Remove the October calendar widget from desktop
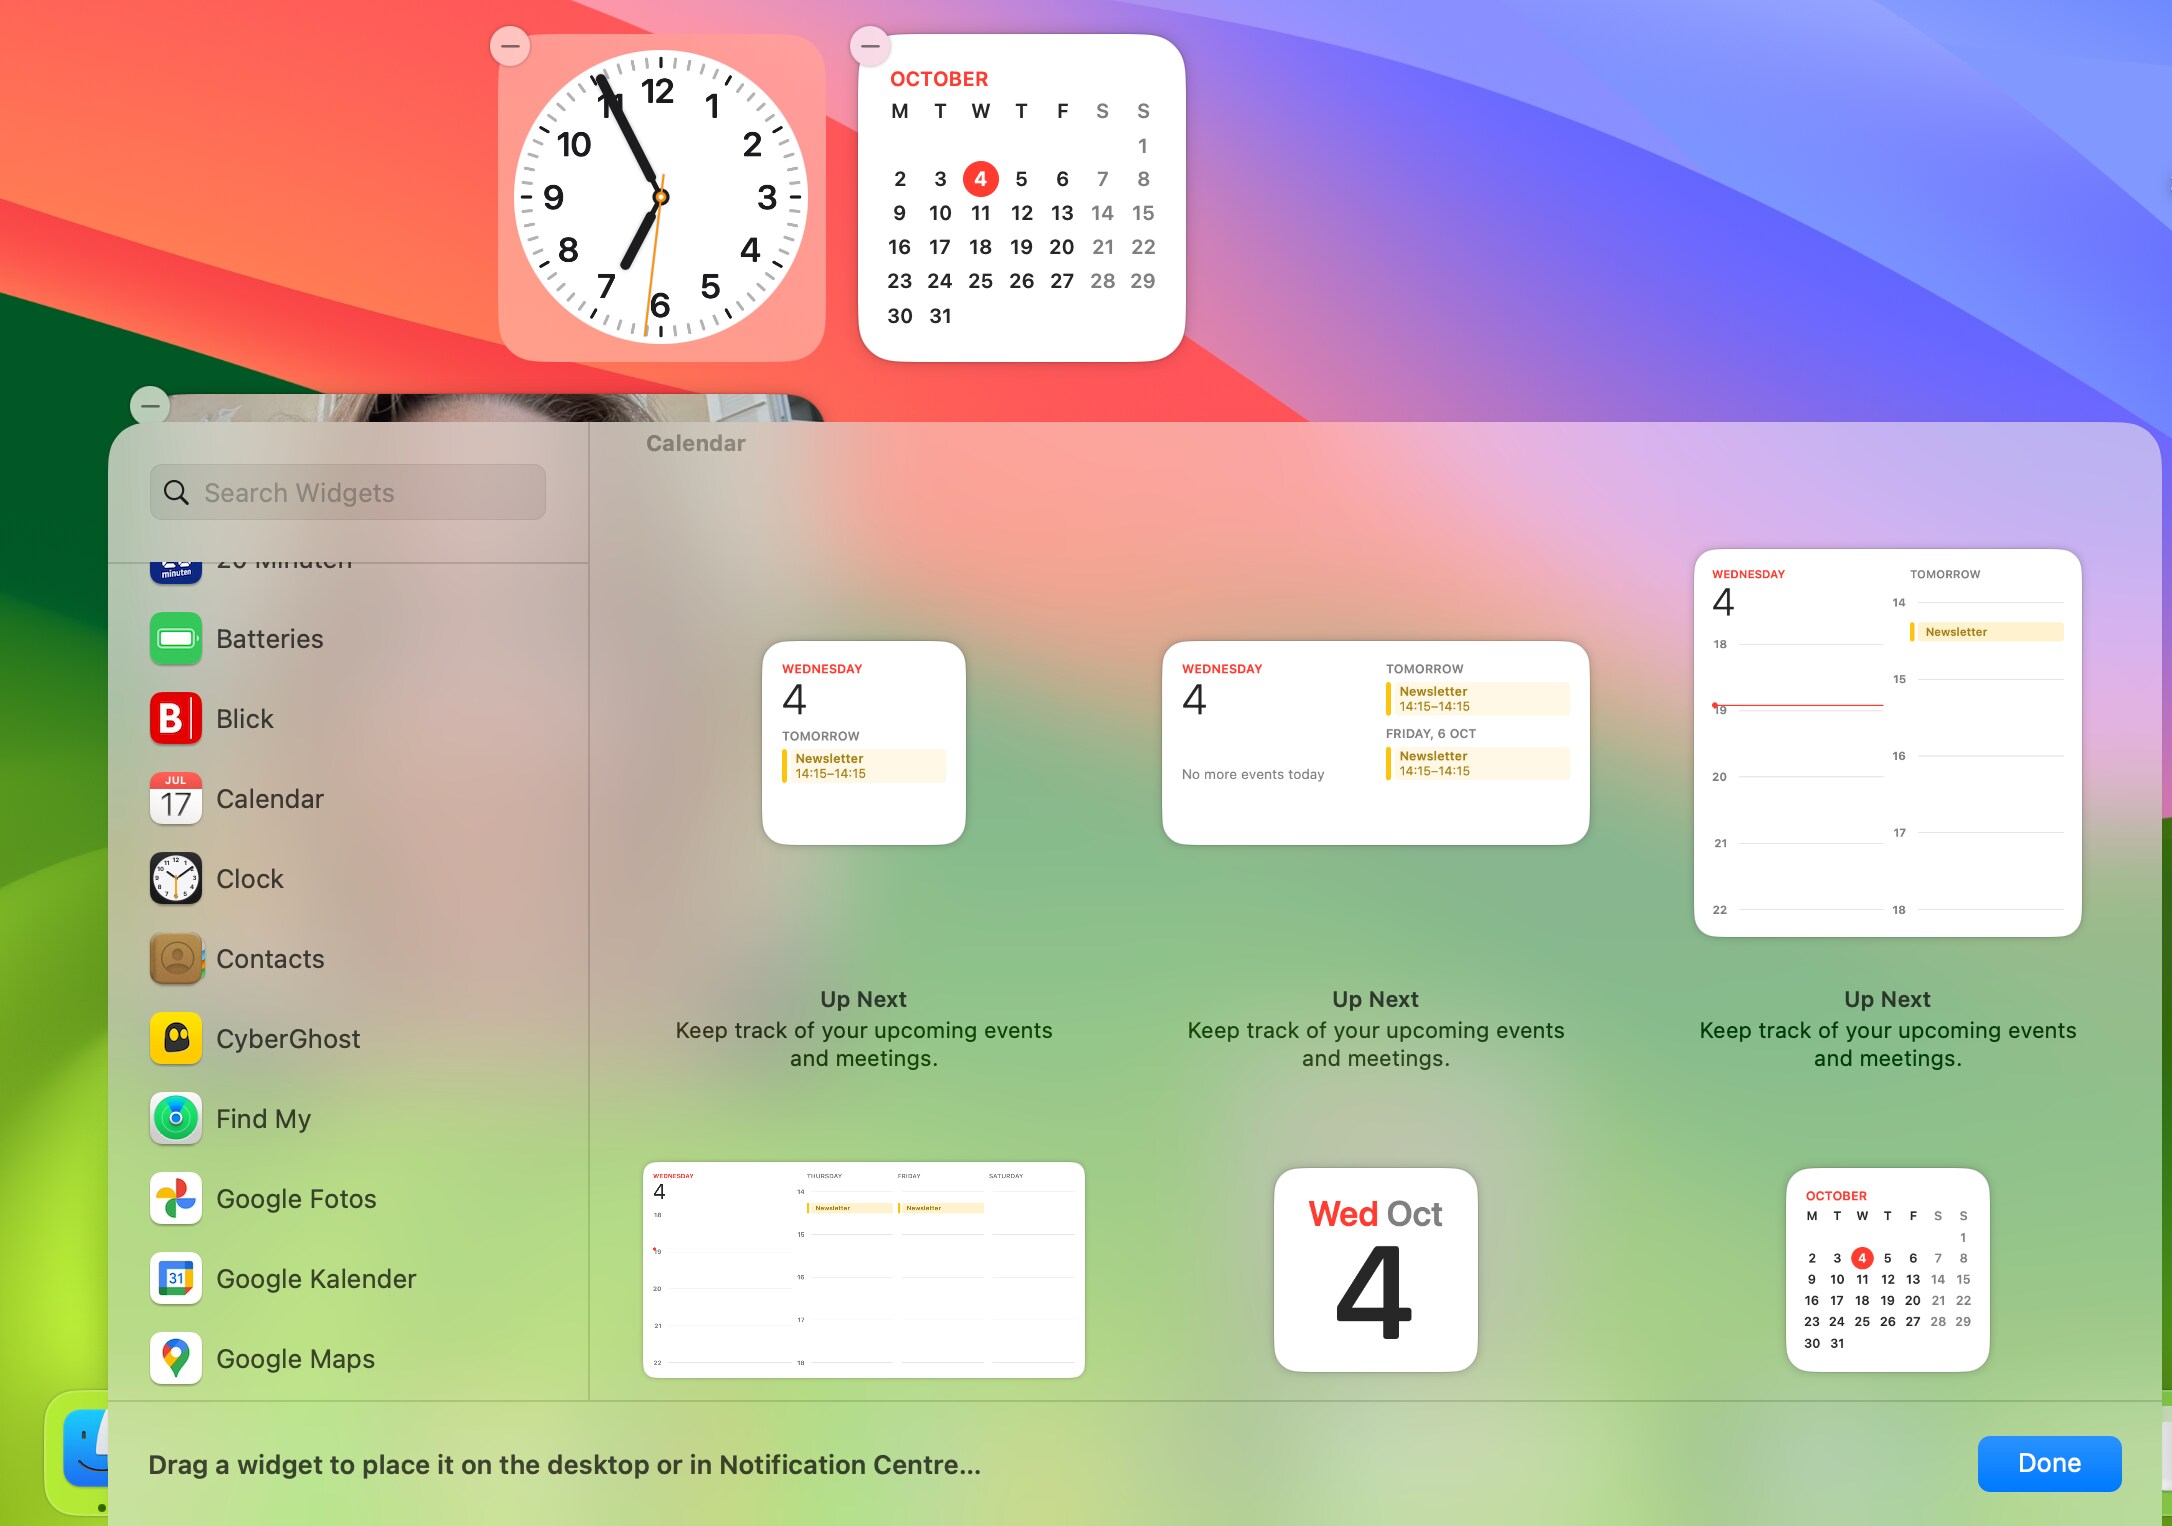 point(869,46)
